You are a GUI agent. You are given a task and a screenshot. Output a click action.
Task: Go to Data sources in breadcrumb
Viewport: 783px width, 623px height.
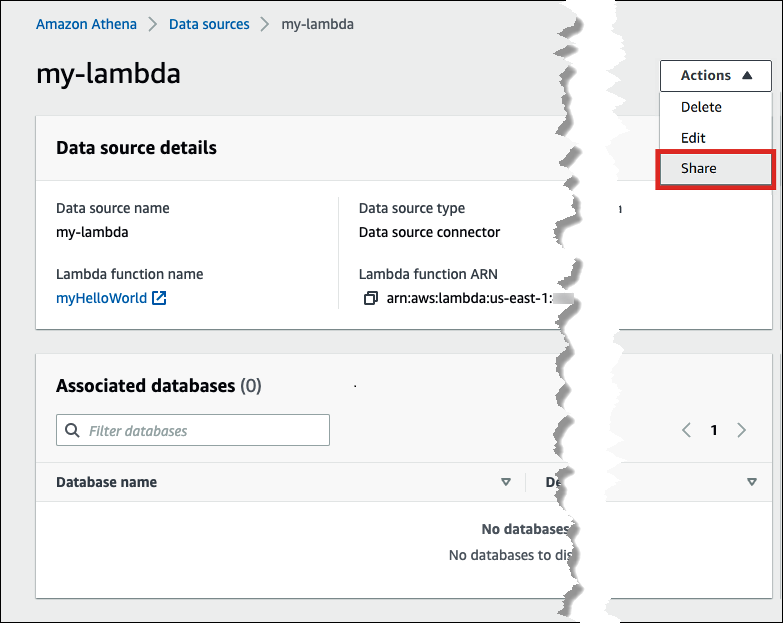(209, 24)
